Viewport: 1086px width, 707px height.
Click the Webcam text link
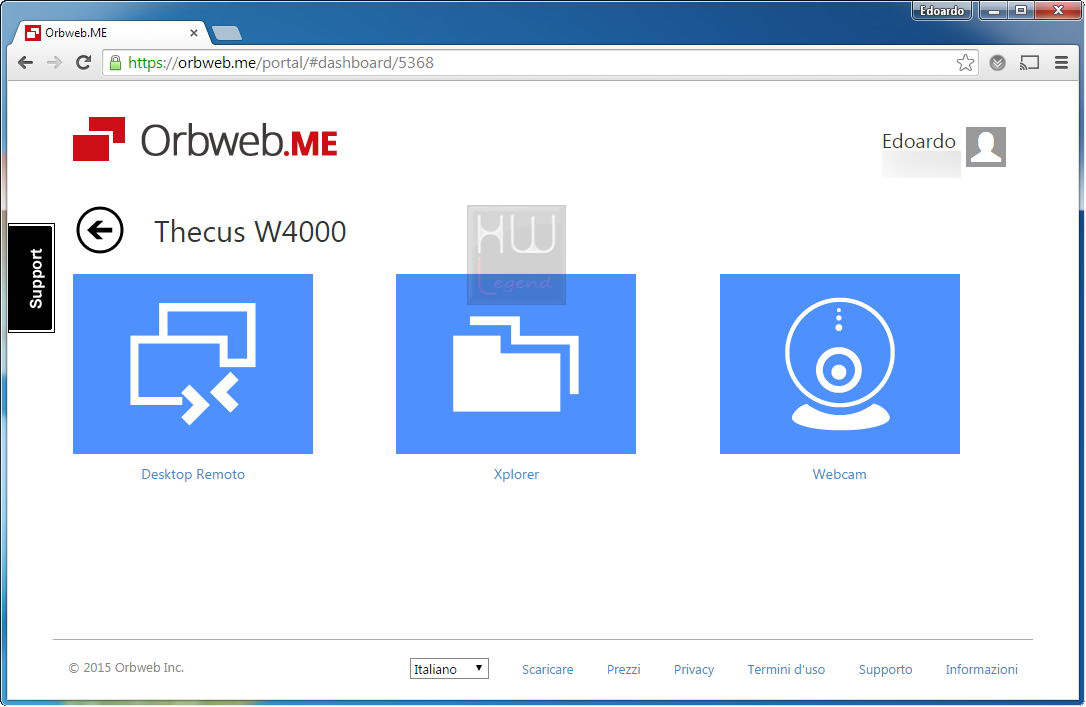point(839,474)
